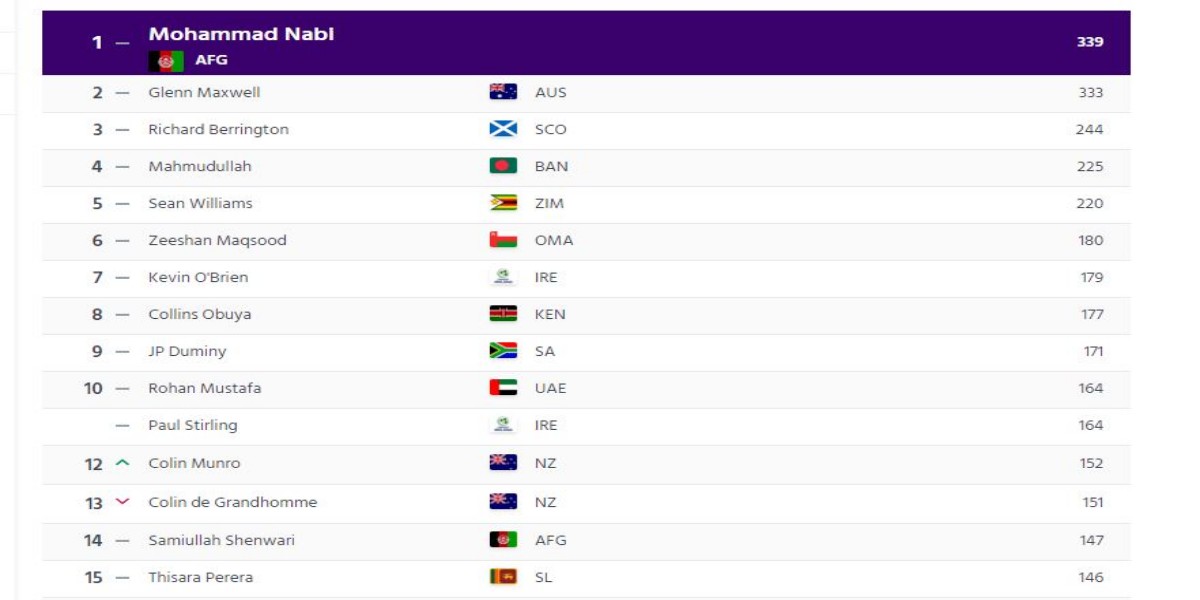1200x600 pixels.
Task: Click the South Africa flag for JP Duminy
Action: pos(503,351)
